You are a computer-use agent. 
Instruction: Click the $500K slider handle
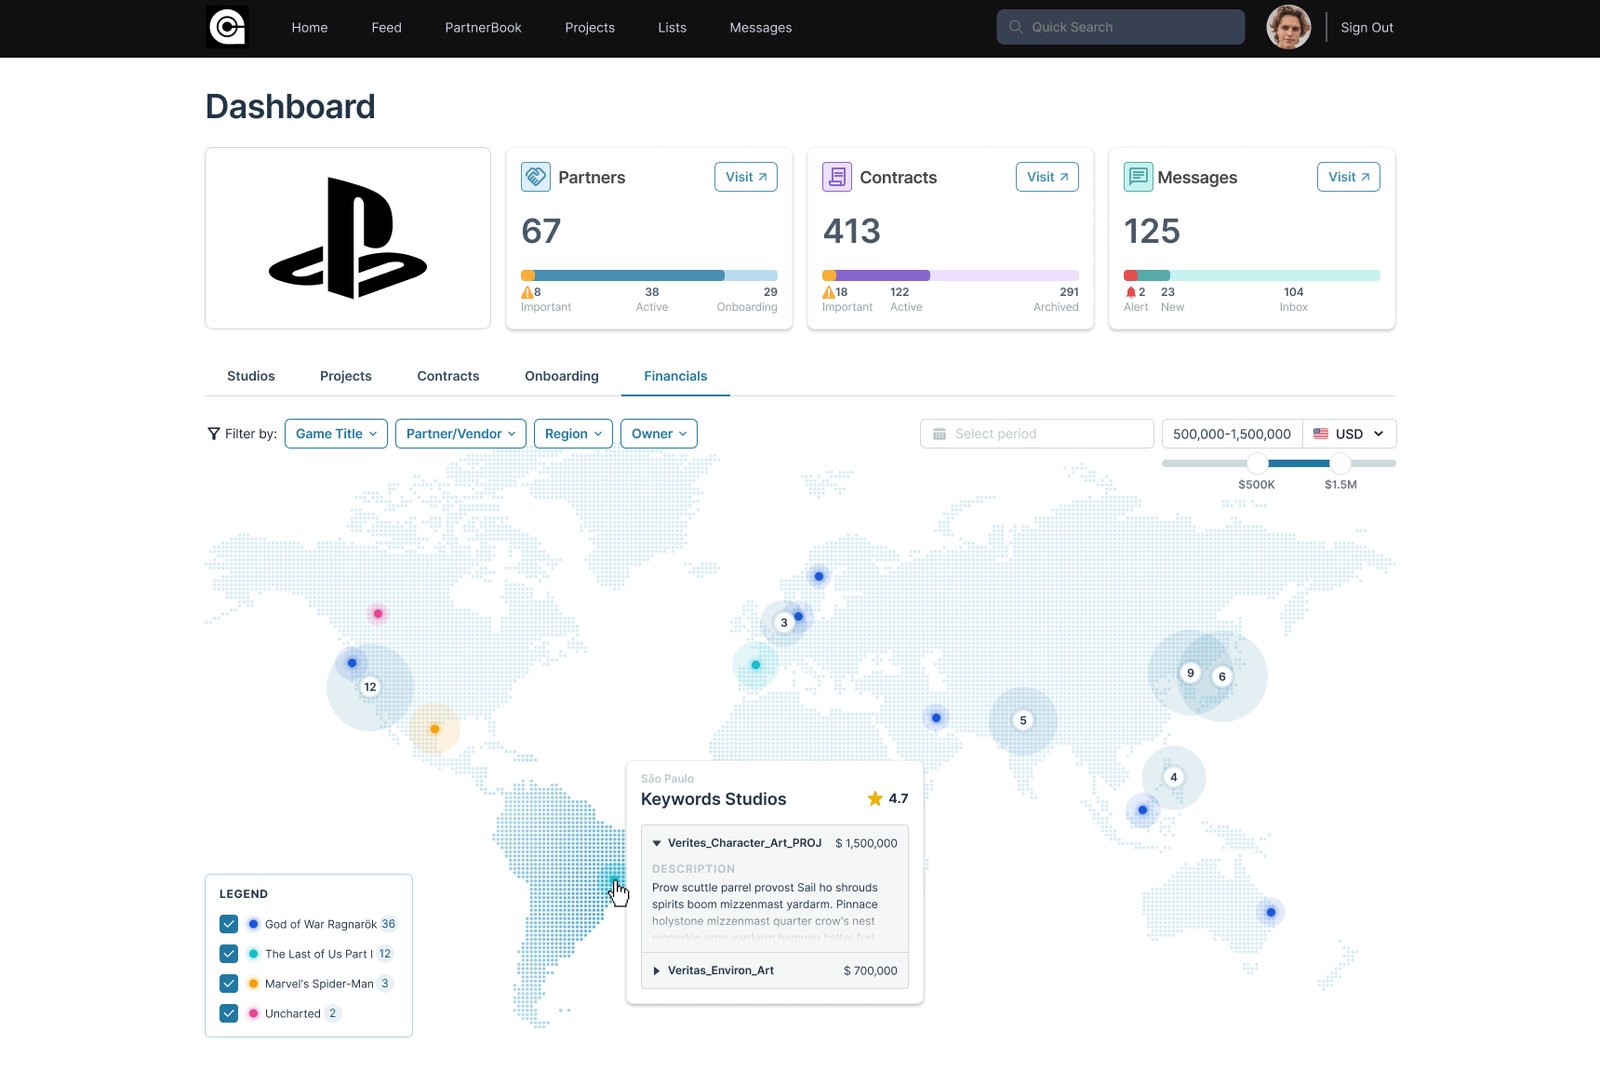tap(1258, 463)
